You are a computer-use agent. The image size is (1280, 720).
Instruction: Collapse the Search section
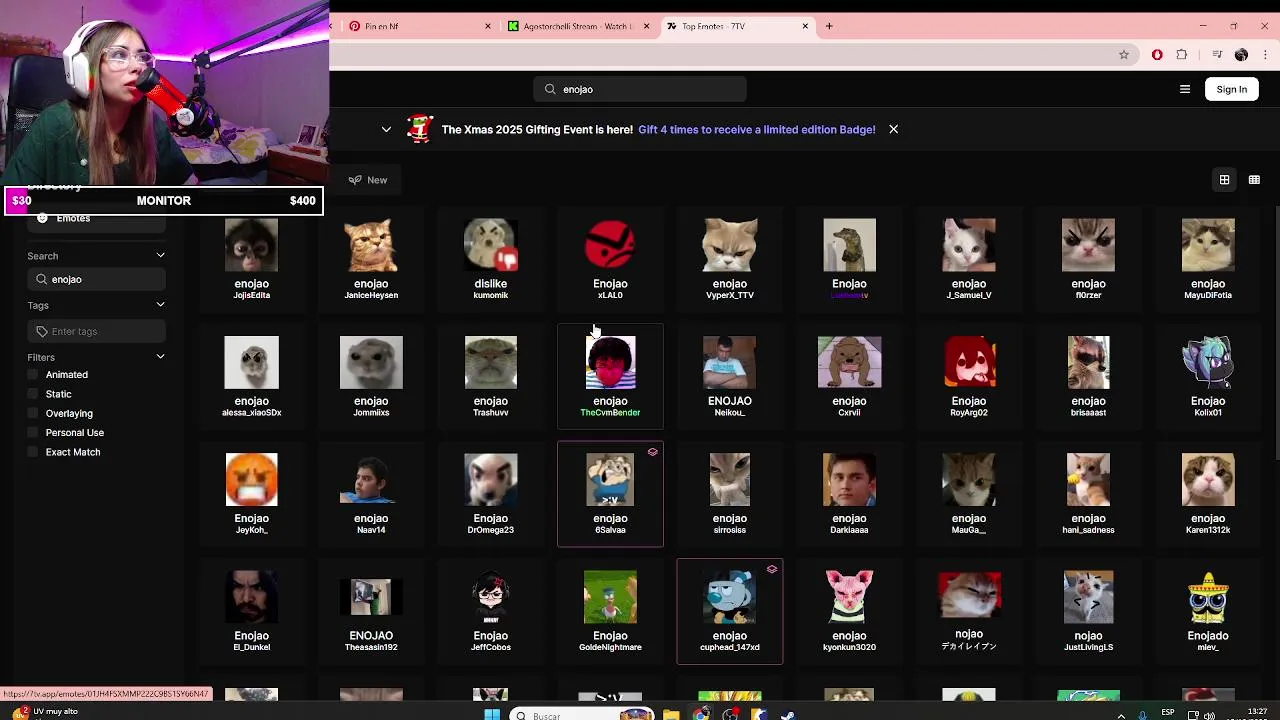click(x=160, y=256)
